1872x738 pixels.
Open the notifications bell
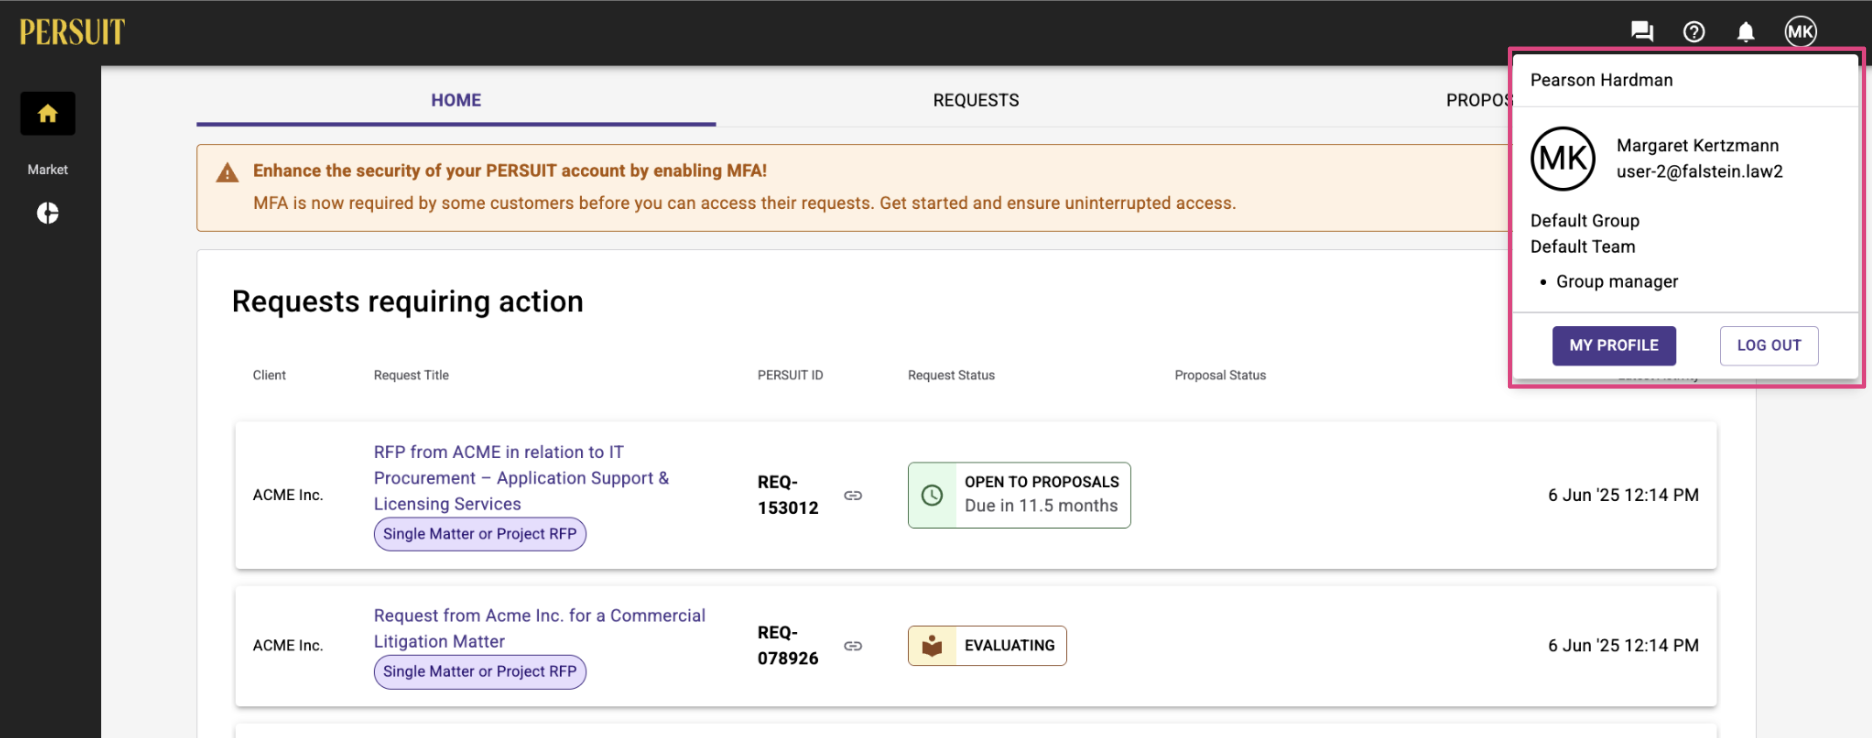[x=1746, y=32]
